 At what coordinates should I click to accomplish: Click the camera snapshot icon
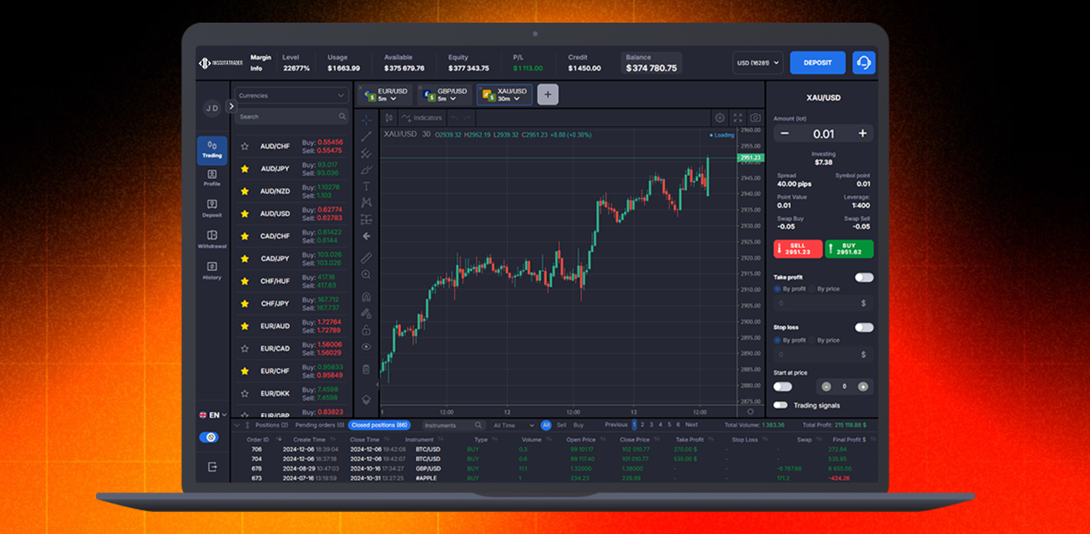756,118
